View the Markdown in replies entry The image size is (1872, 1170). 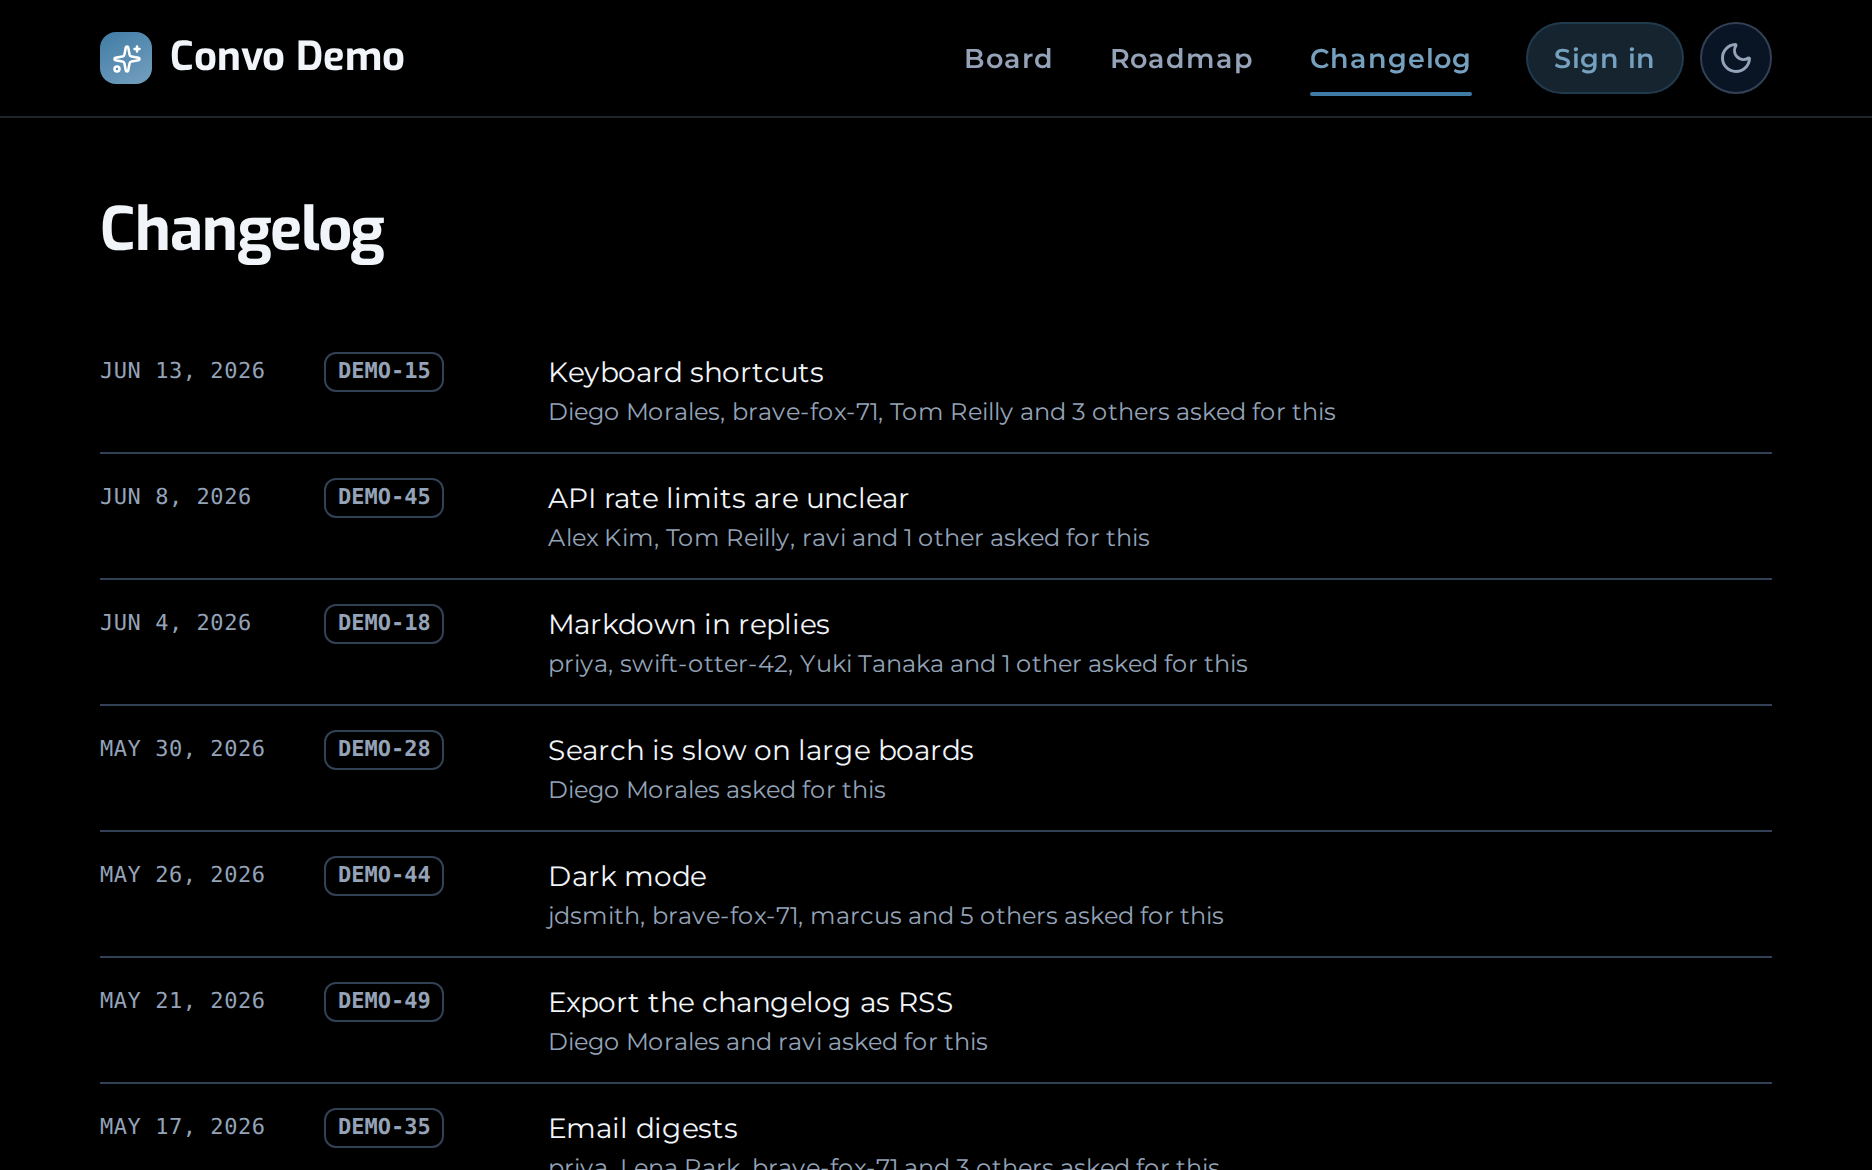[689, 624]
